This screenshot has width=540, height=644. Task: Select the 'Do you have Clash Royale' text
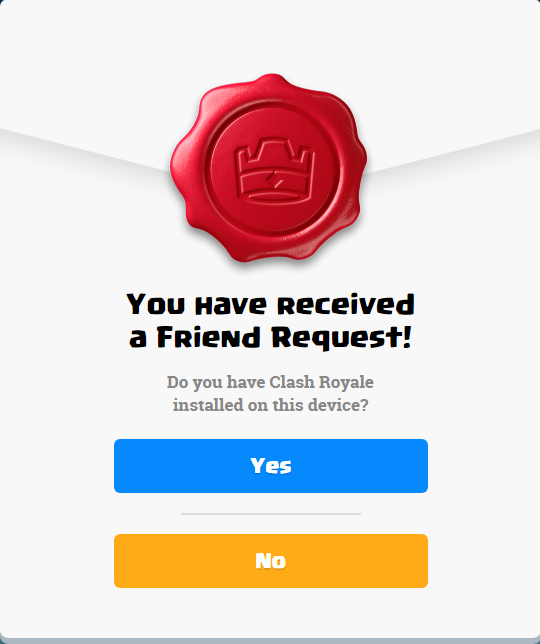[x=270, y=382]
